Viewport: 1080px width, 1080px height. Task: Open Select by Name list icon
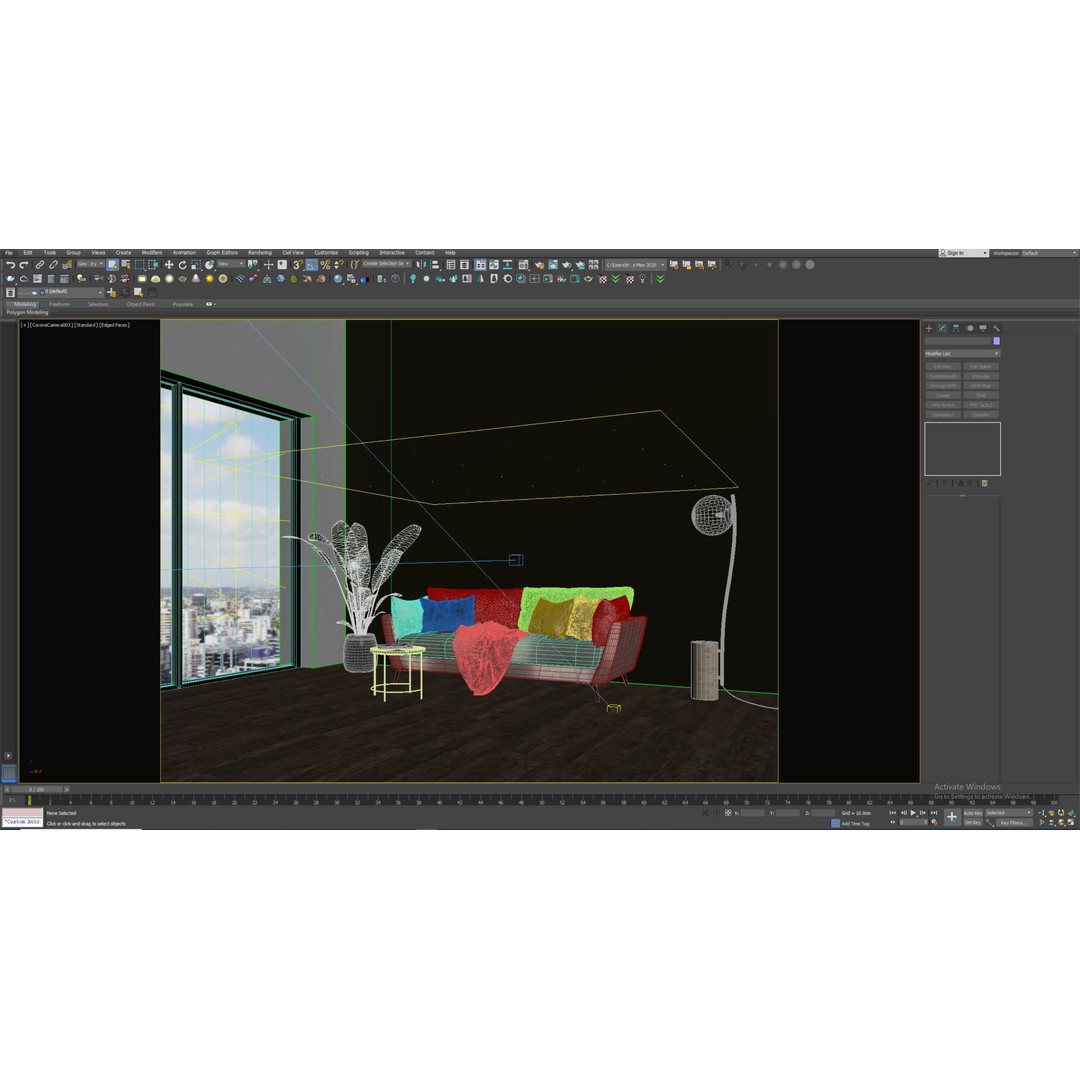pos(125,264)
